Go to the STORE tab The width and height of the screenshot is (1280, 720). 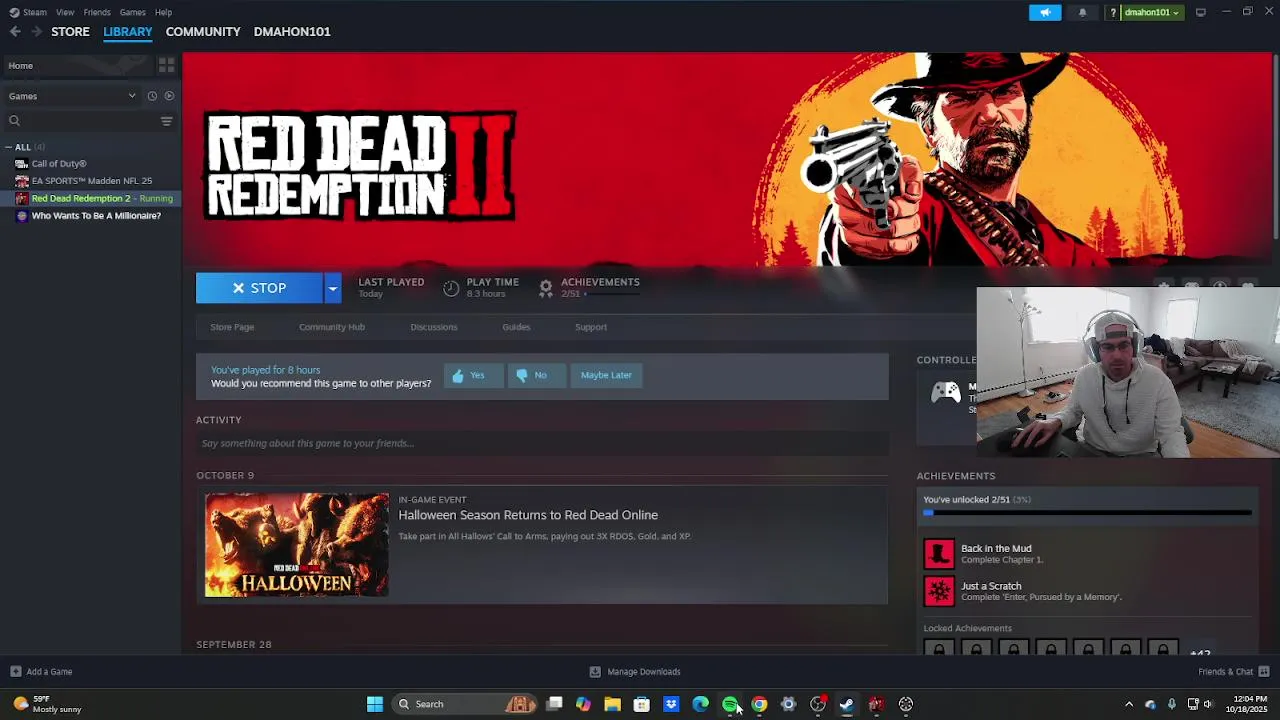[x=70, y=32]
